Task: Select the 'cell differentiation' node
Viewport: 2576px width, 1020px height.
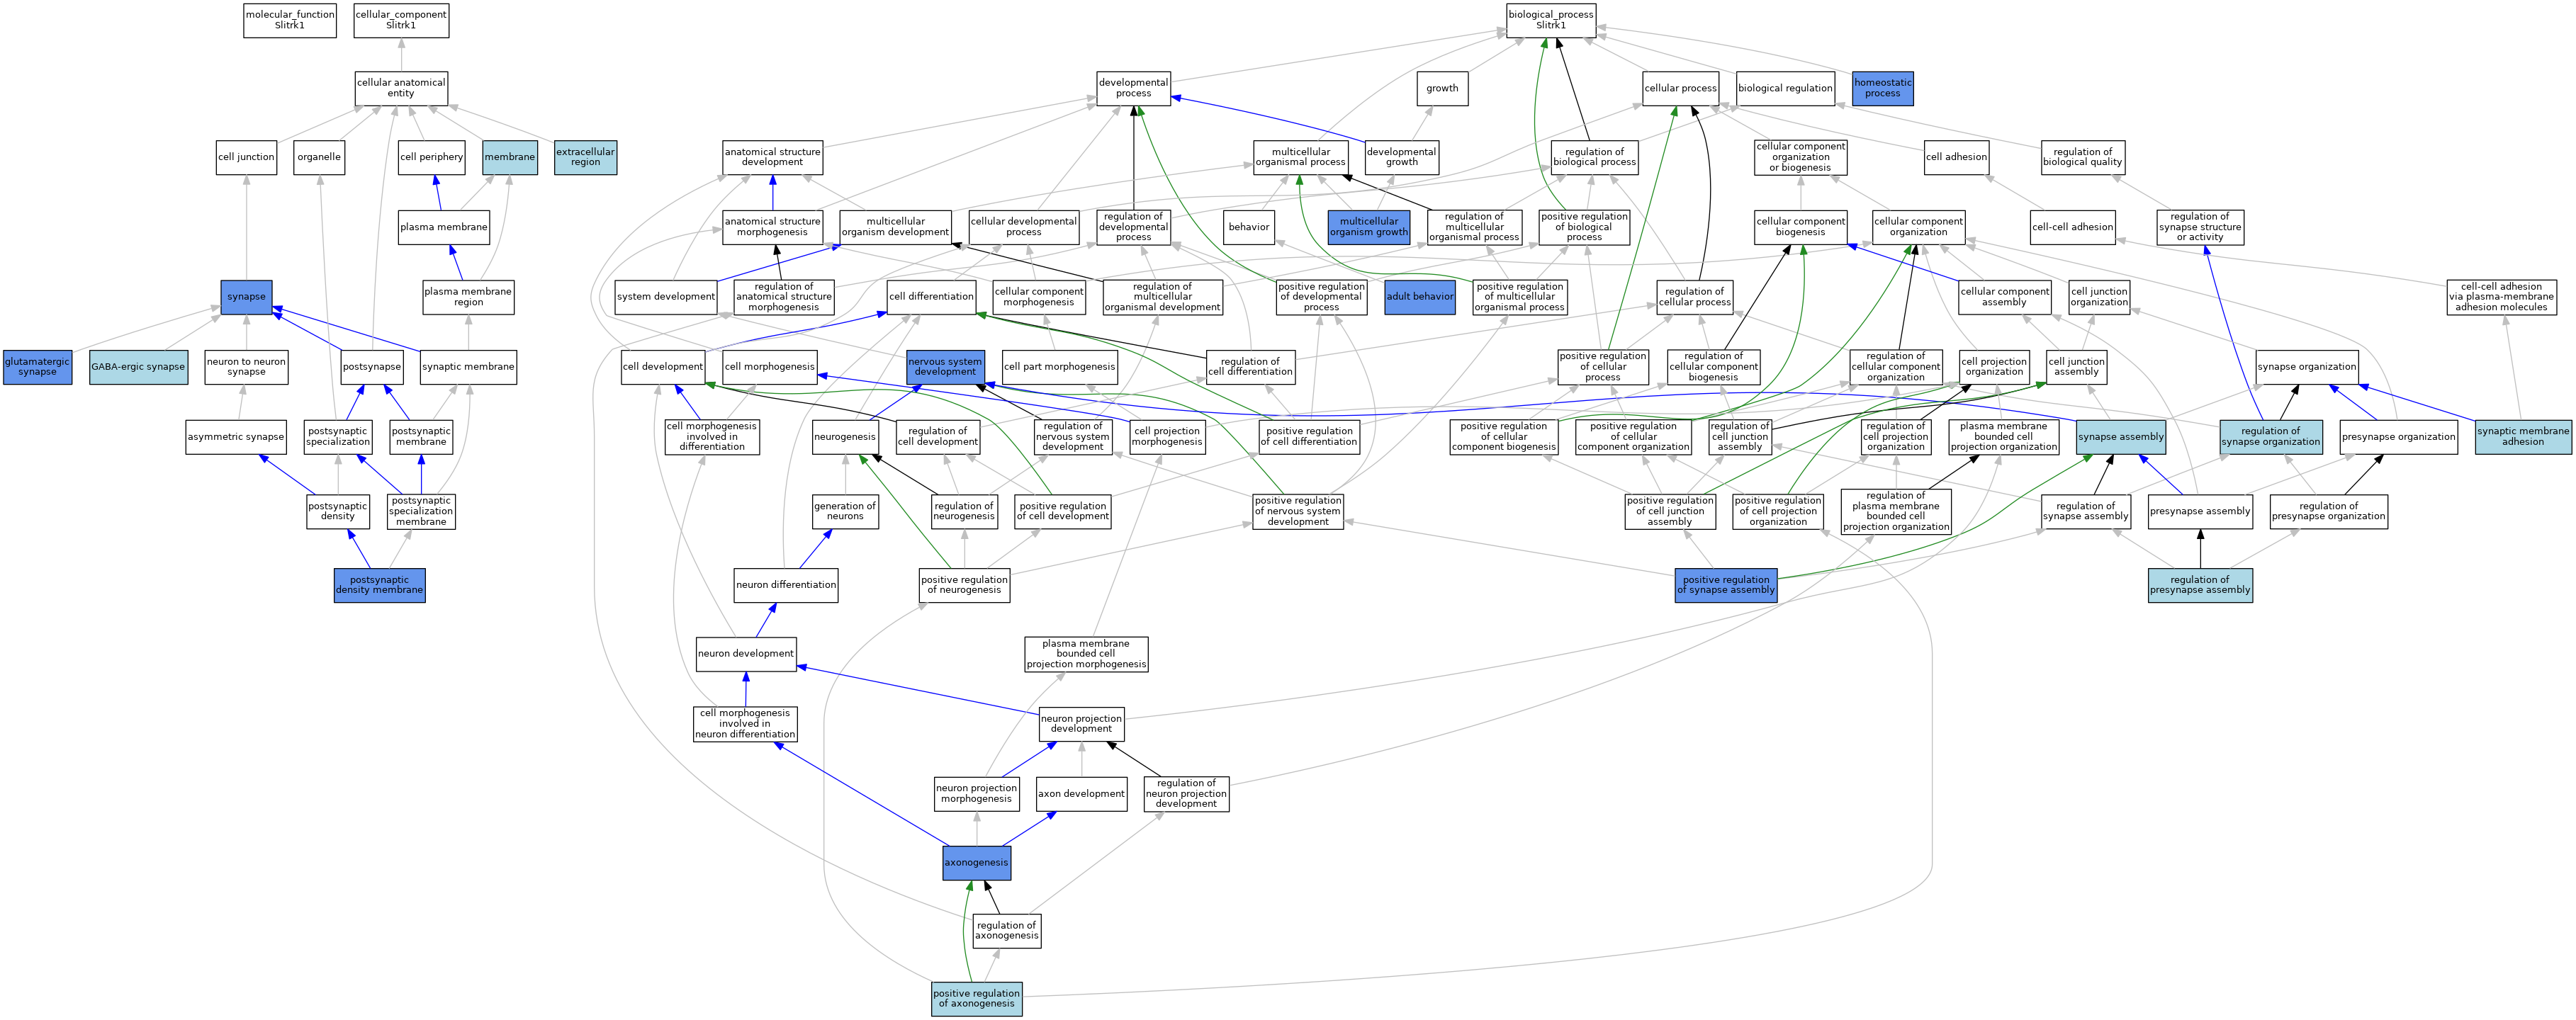Action: [931, 297]
